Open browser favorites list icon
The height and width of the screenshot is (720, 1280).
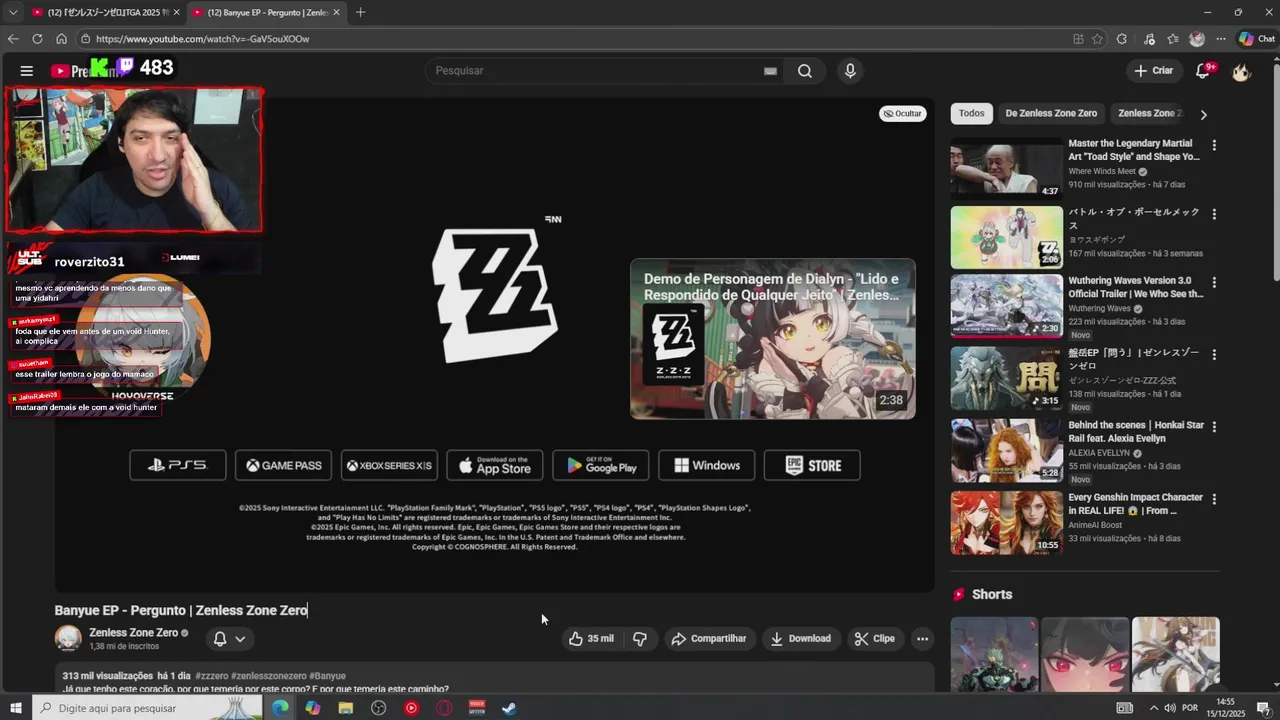click(x=1173, y=39)
